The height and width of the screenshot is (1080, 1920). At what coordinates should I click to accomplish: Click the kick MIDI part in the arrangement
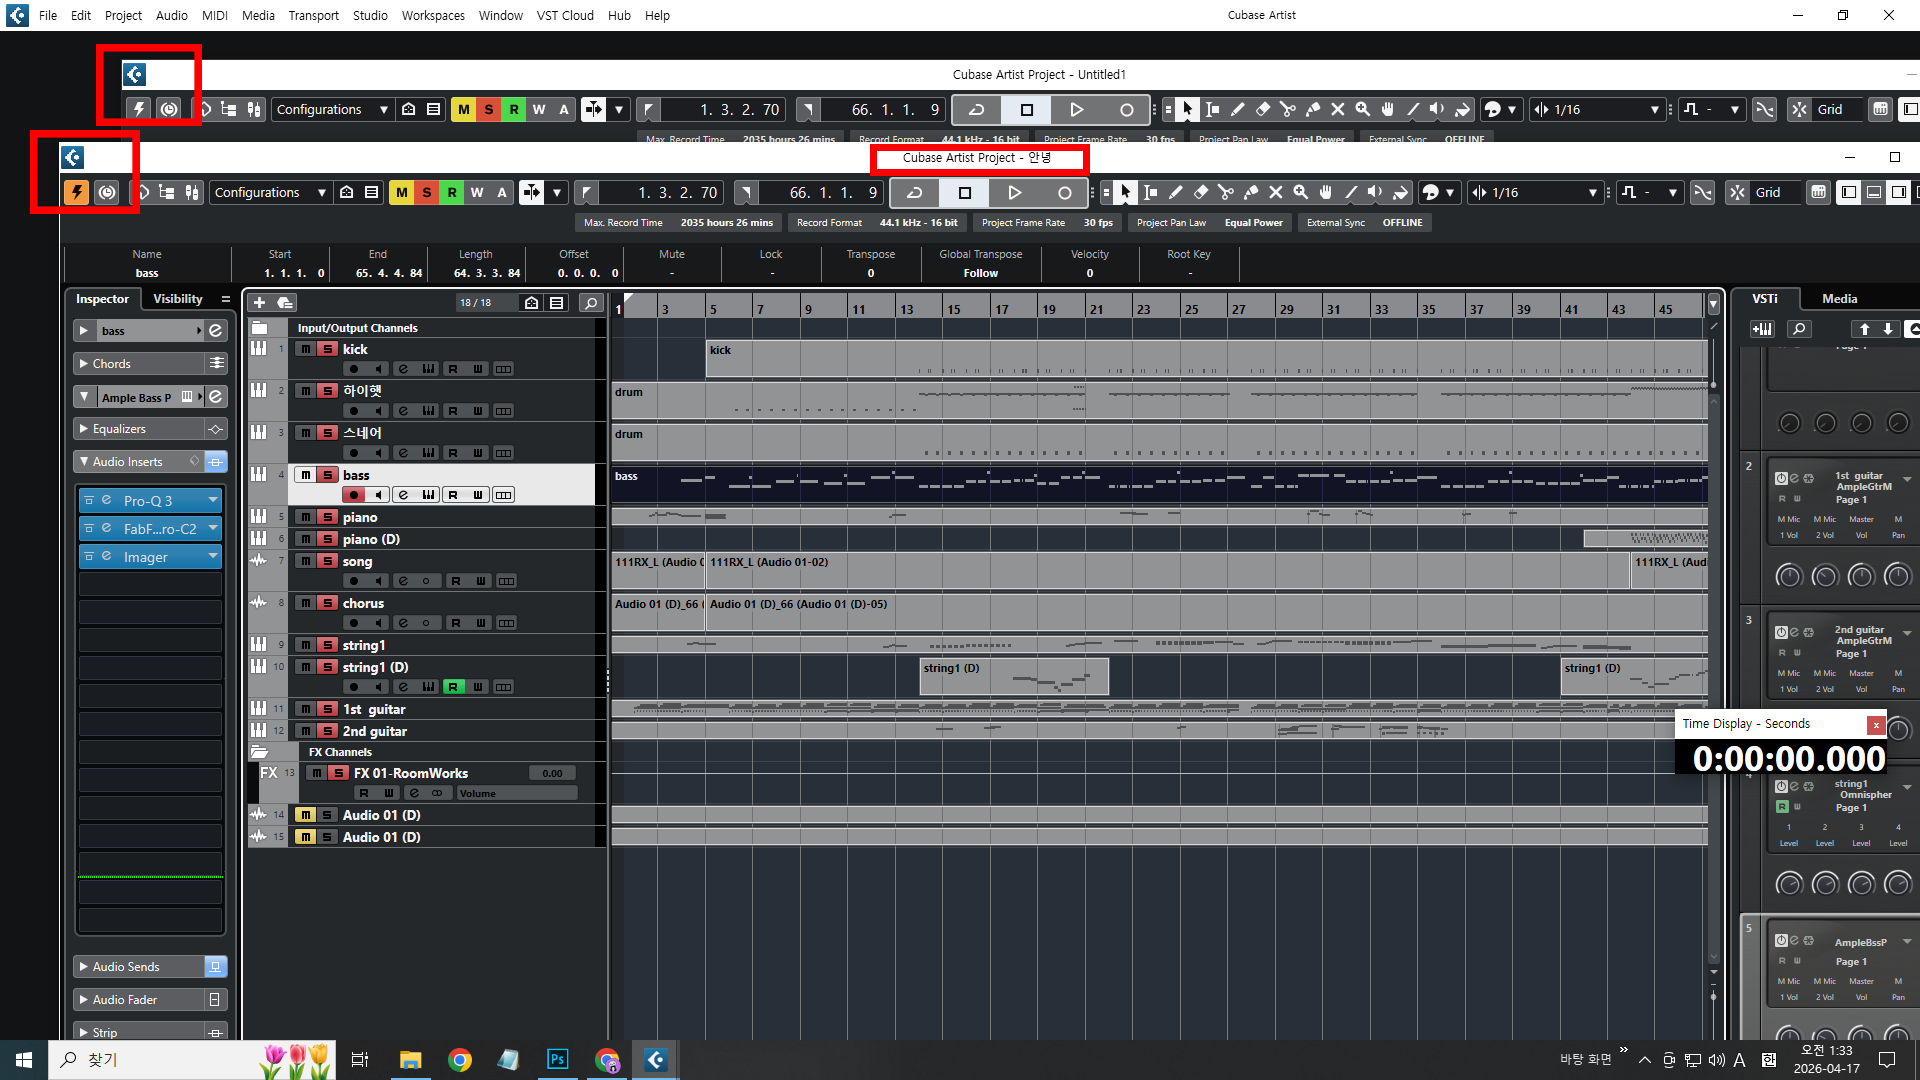1207,358
